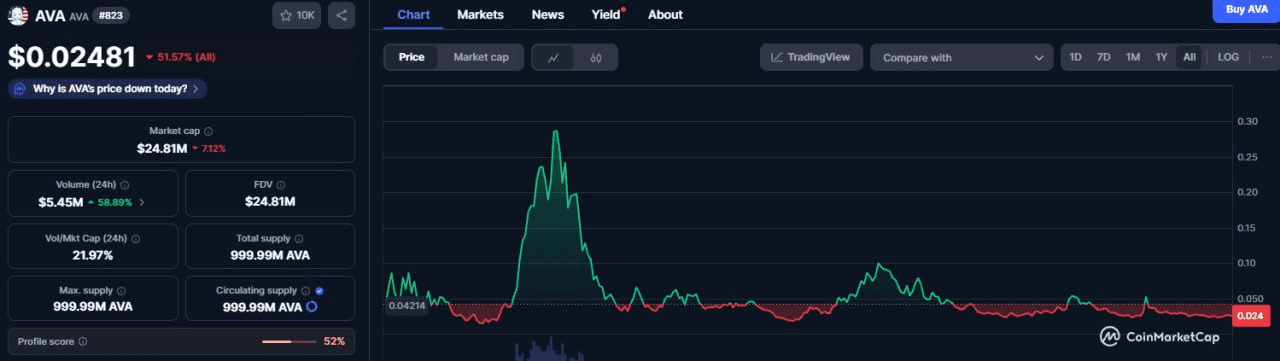Open the chart more options ellipsis

[1267, 57]
